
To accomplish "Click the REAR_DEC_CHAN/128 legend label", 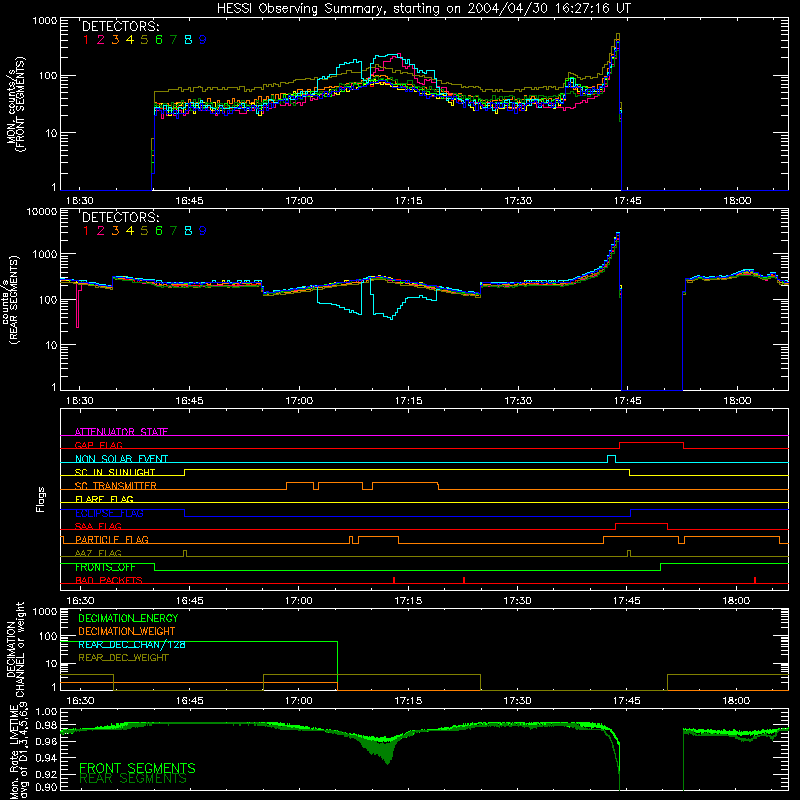I will [x=132, y=644].
